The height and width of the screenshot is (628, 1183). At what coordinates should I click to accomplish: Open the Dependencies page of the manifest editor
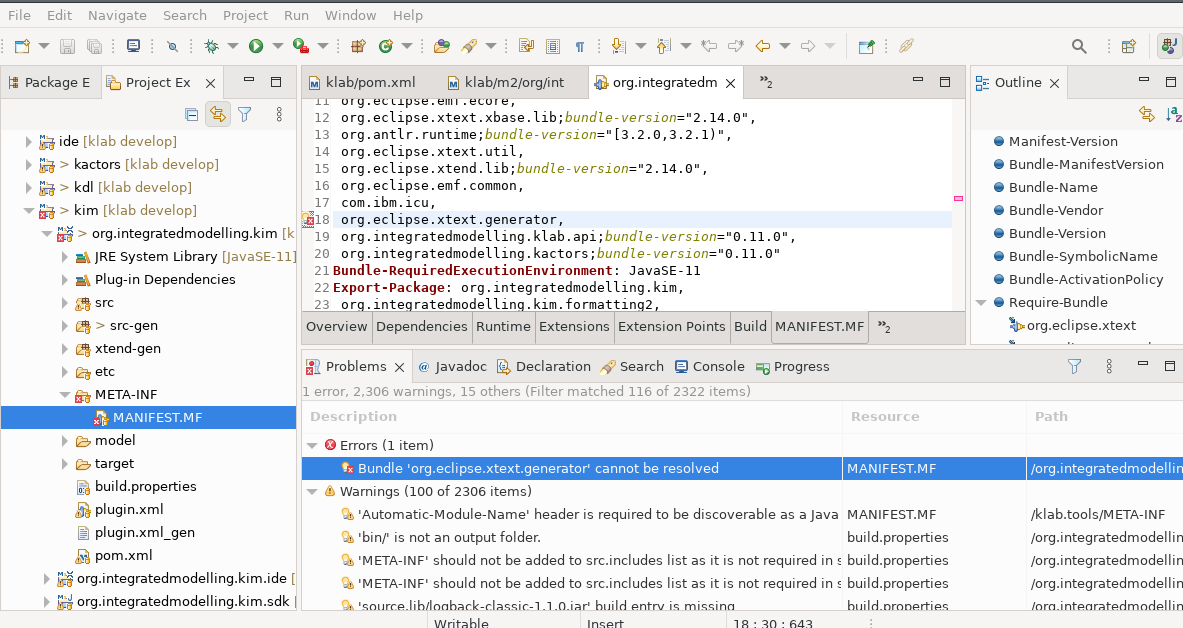coord(423,326)
